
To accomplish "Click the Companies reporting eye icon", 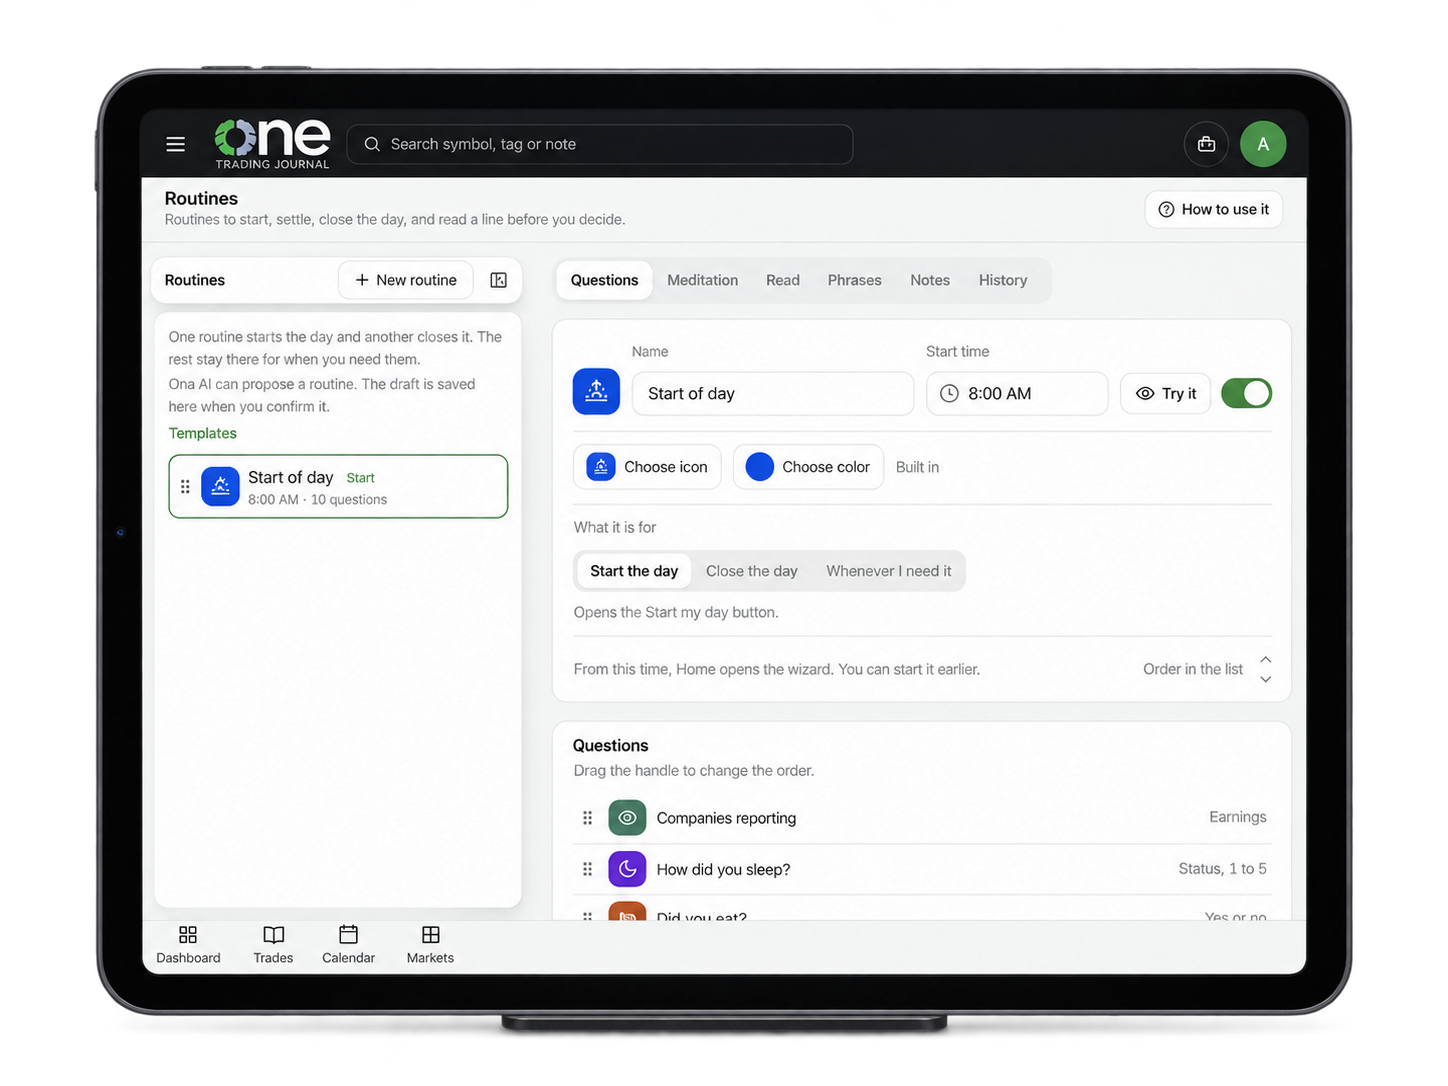I will (627, 818).
